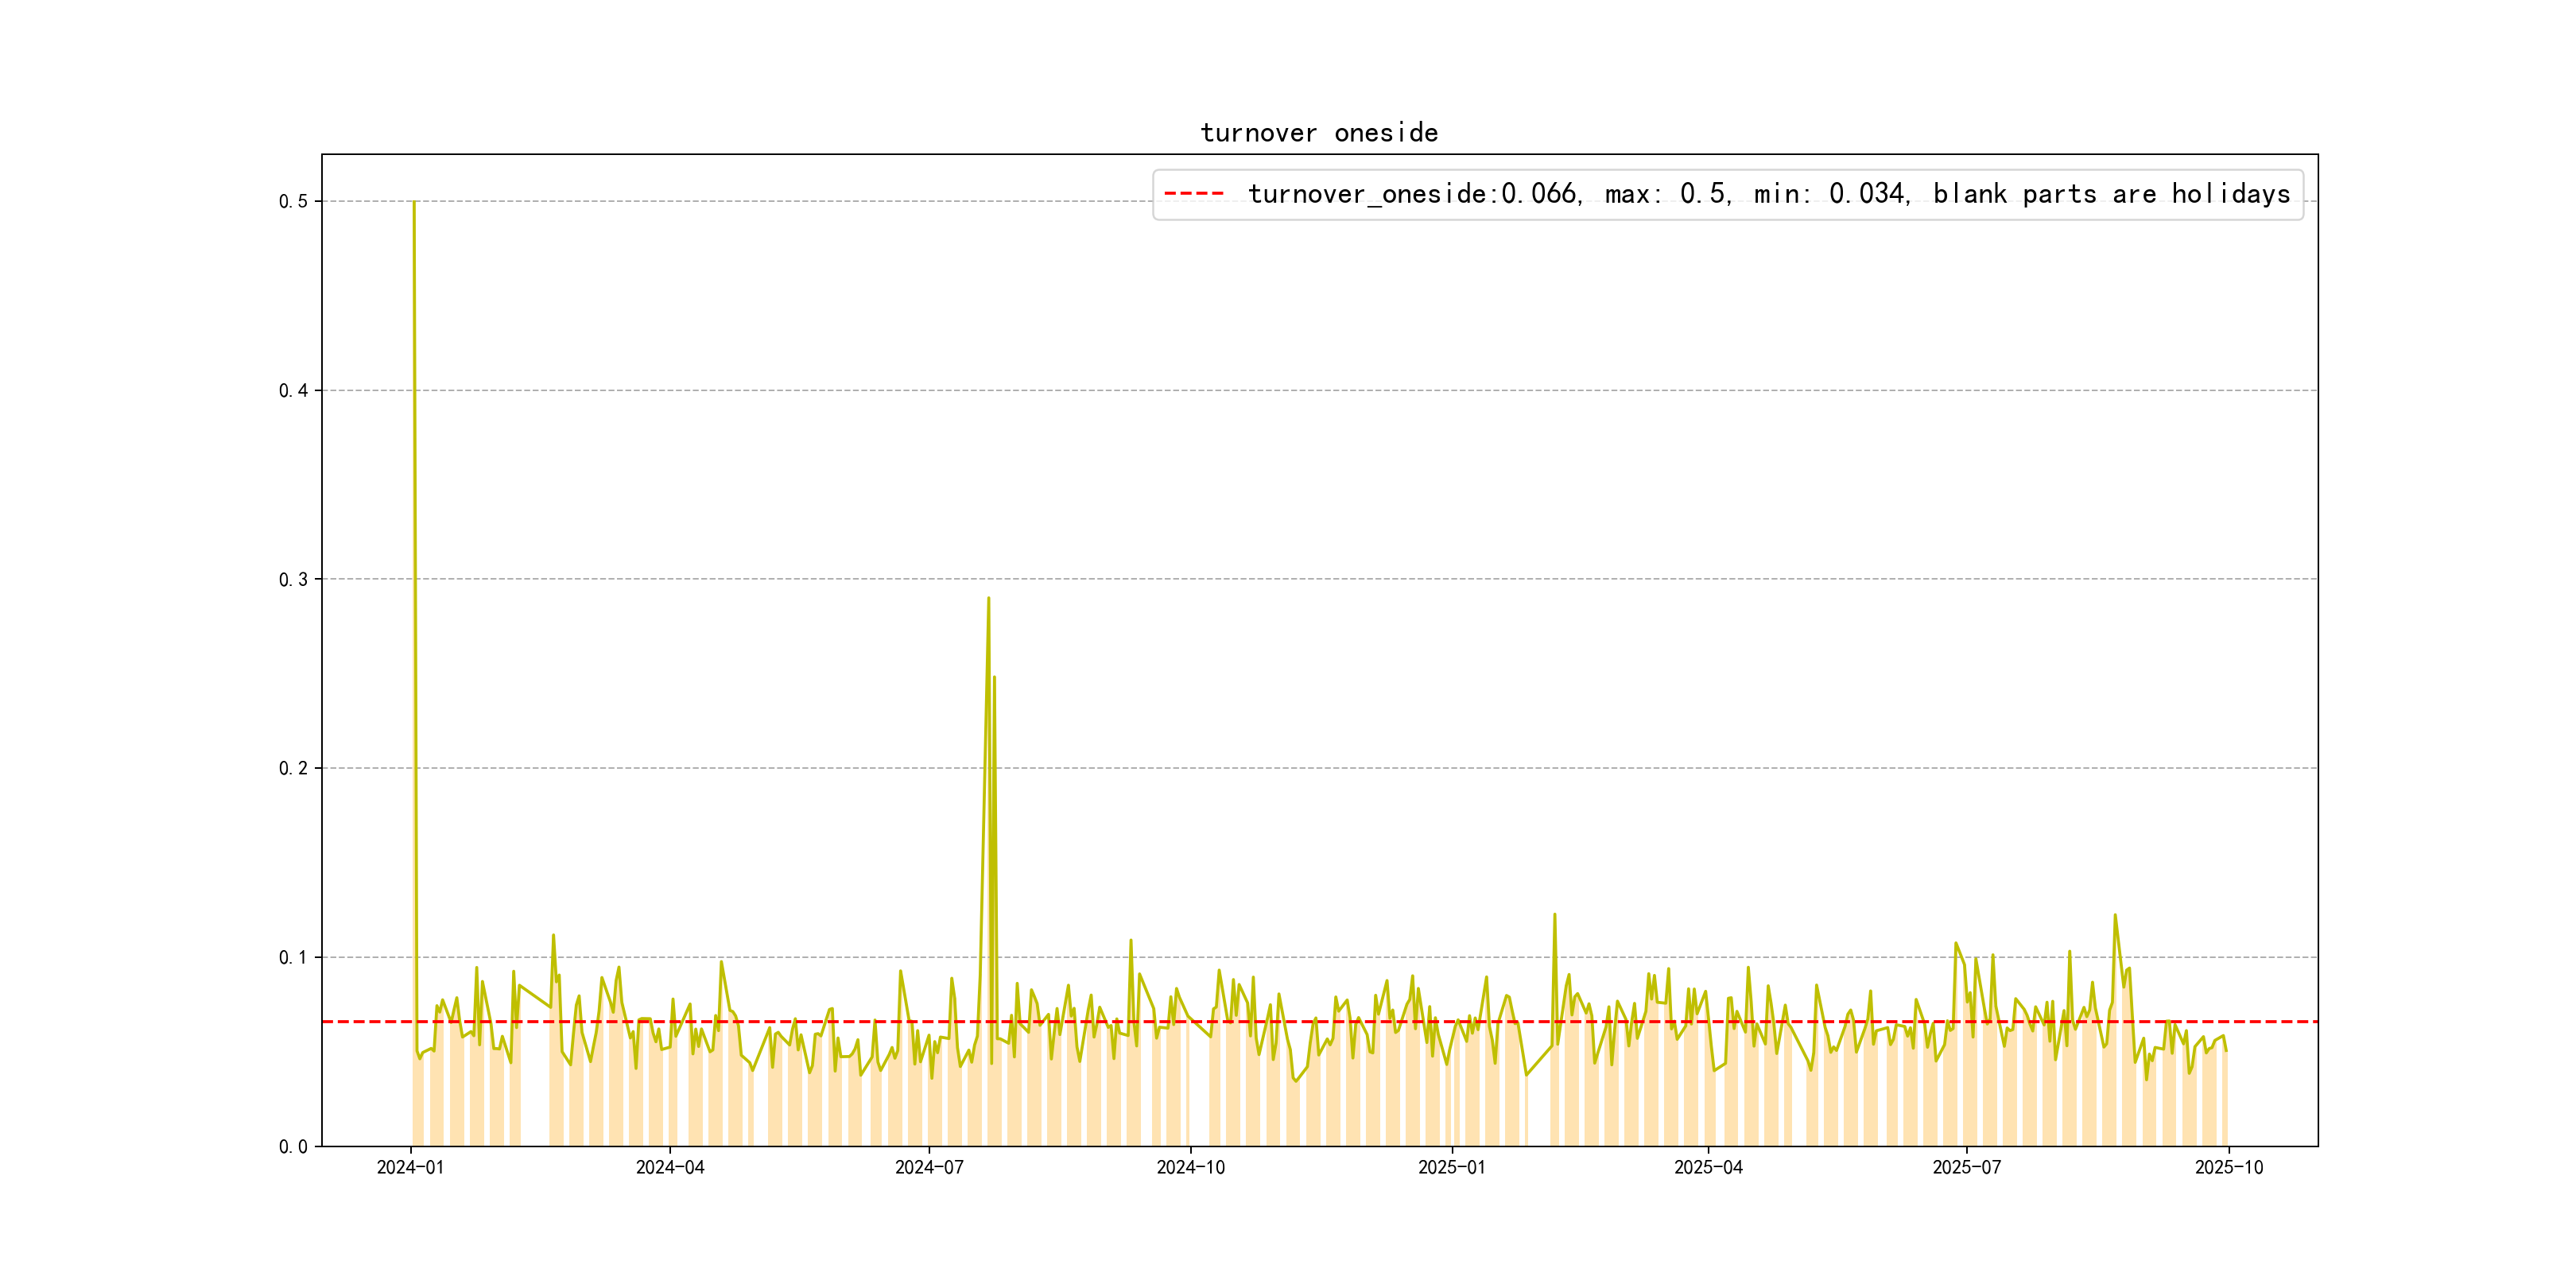This screenshot has height=1288, width=2576.
Task: Click the 2025-04 x-axis date label
Action: pyautogui.click(x=1708, y=1168)
